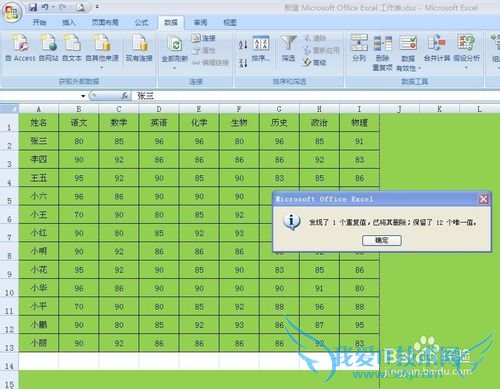Import data from Access
Screen dimensions: 500x389
coord(20,48)
